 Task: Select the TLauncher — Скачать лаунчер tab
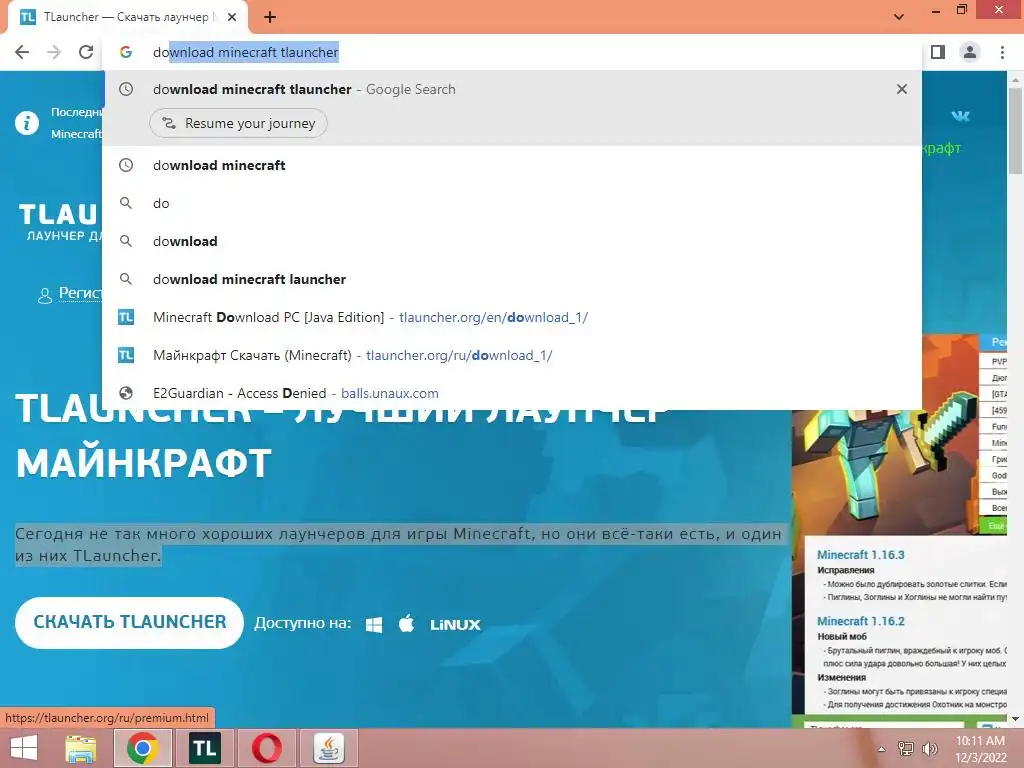tap(127, 18)
